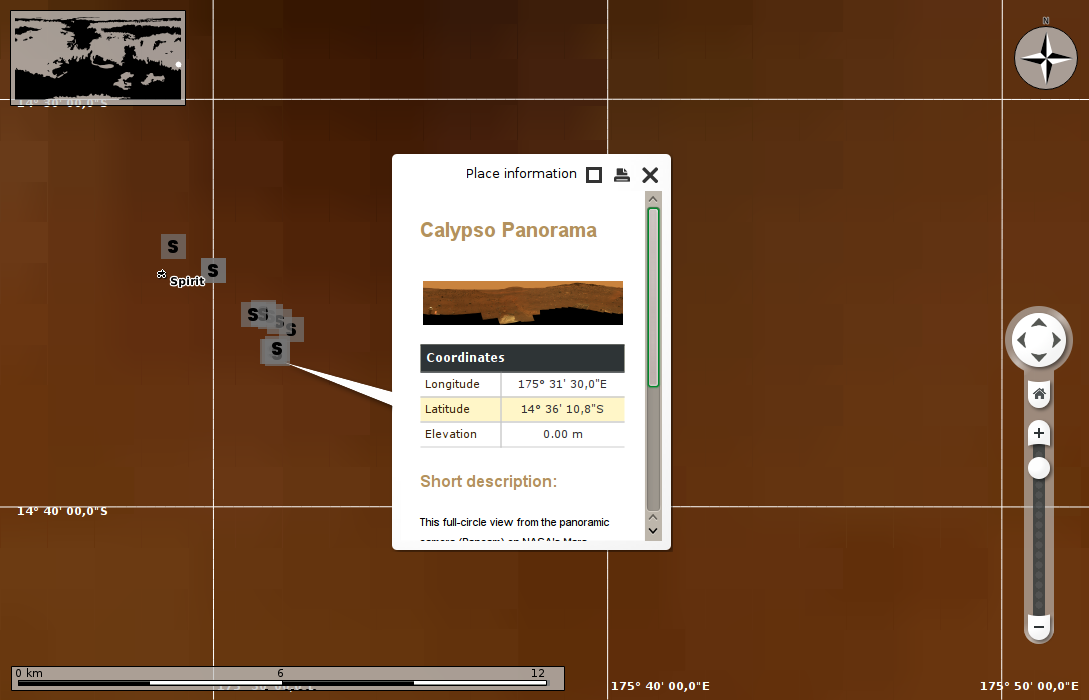Zoom in with the plus button
This screenshot has height=700, width=1089.
click(x=1039, y=433)
